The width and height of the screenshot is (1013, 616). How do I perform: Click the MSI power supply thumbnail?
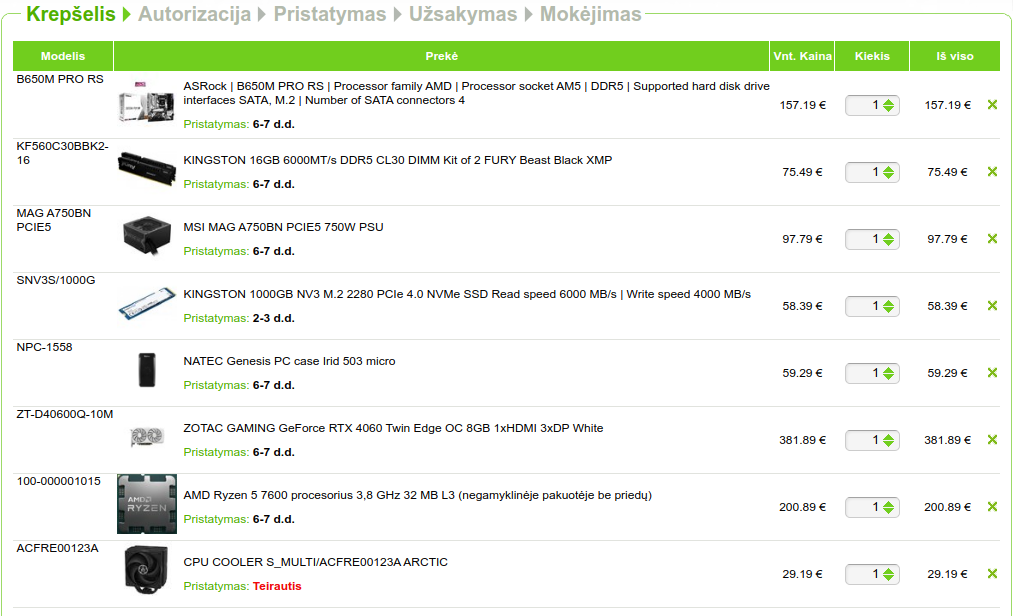(147, 235)
